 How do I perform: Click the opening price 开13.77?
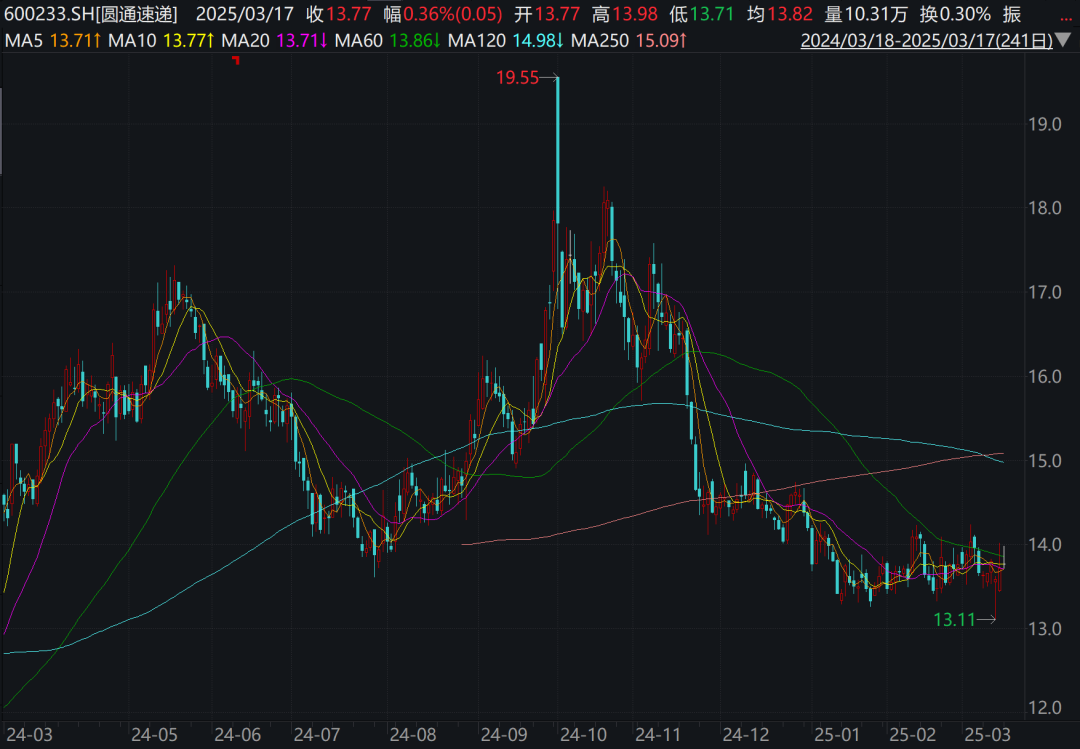[547, 14]
